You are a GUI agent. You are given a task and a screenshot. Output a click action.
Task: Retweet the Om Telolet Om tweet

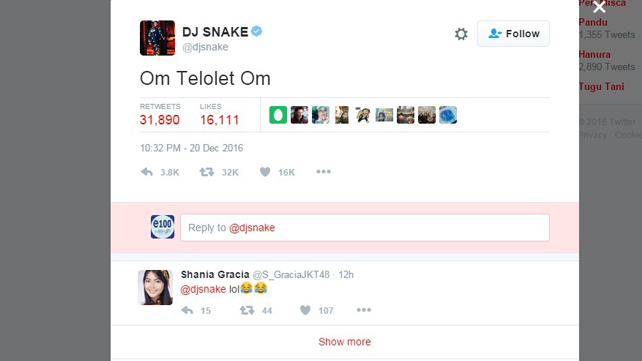(x=207, y=172)
